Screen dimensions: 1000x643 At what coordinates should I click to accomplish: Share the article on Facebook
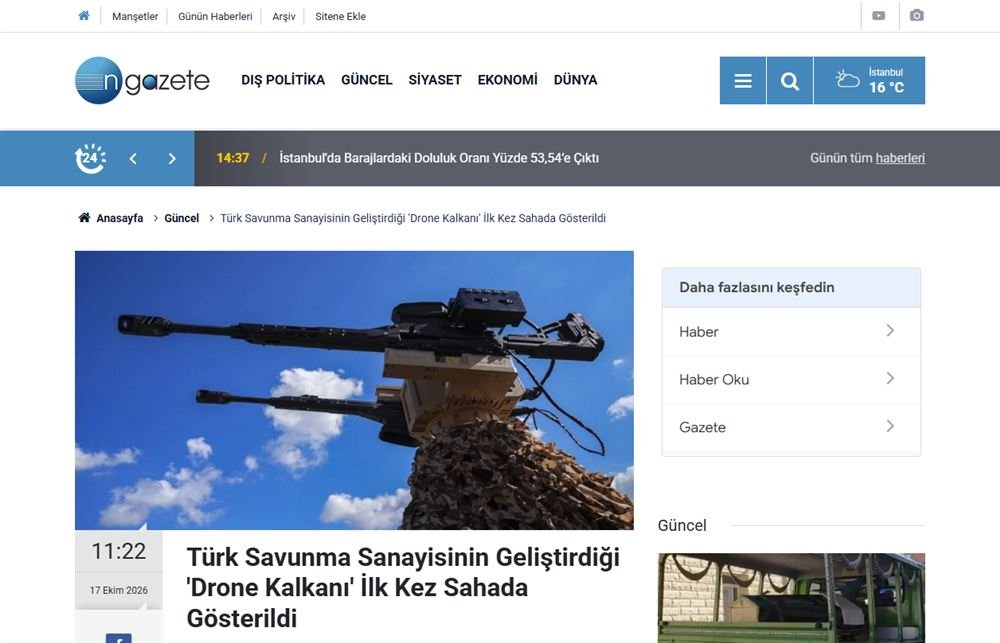pyautogui.click(x=119, y=638)
